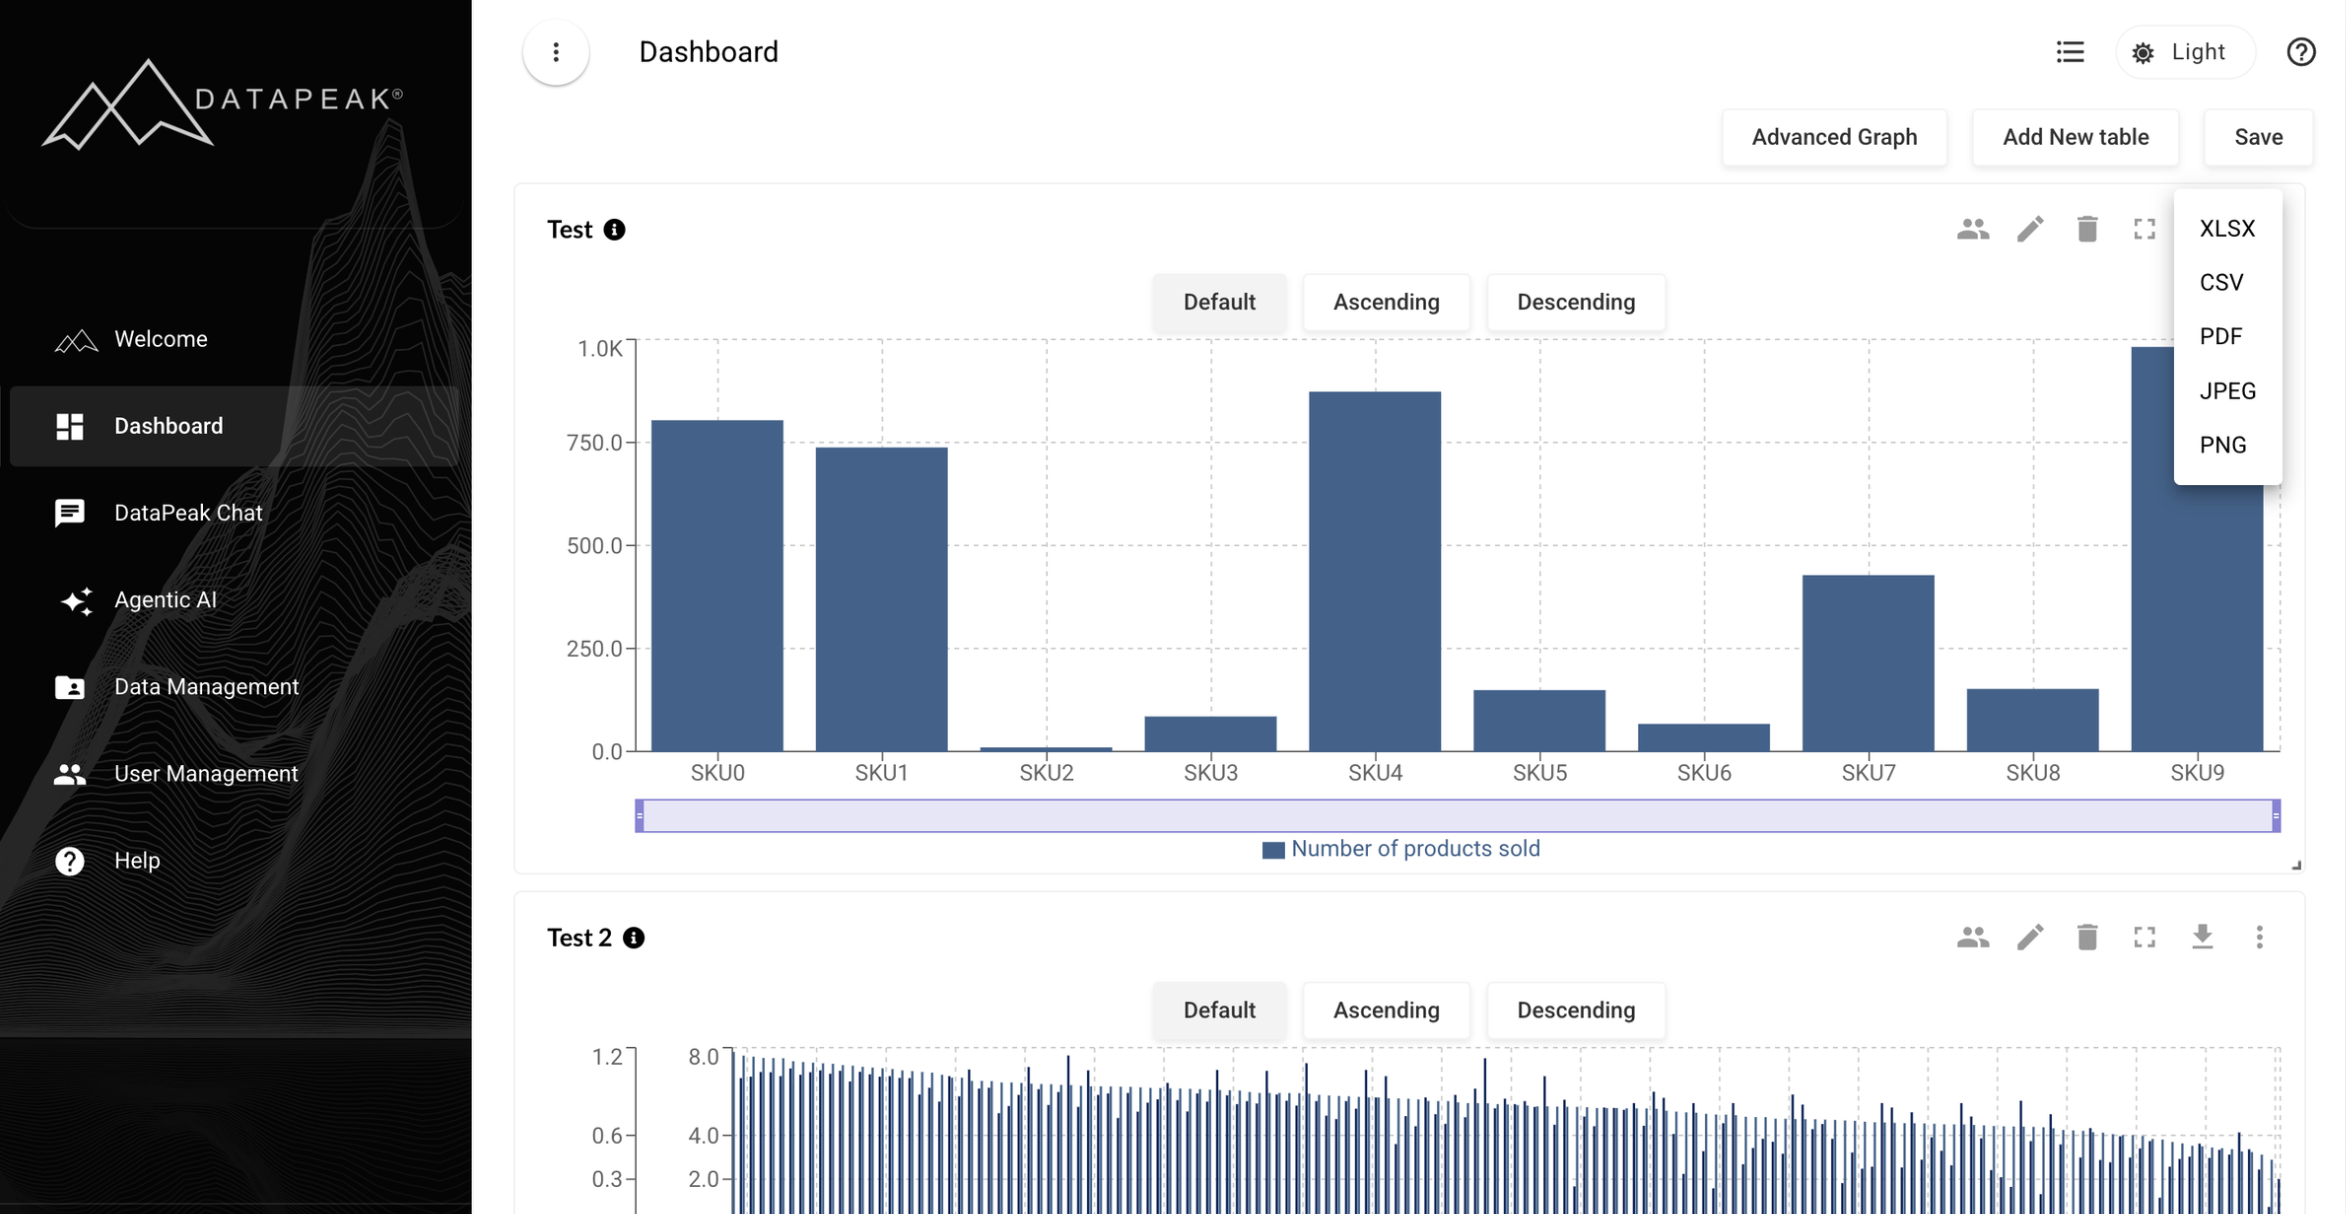The height and width of the screenshot is (1214, 2346).
Task: Click the SKU5 x-axis label
Action: 1539,773
